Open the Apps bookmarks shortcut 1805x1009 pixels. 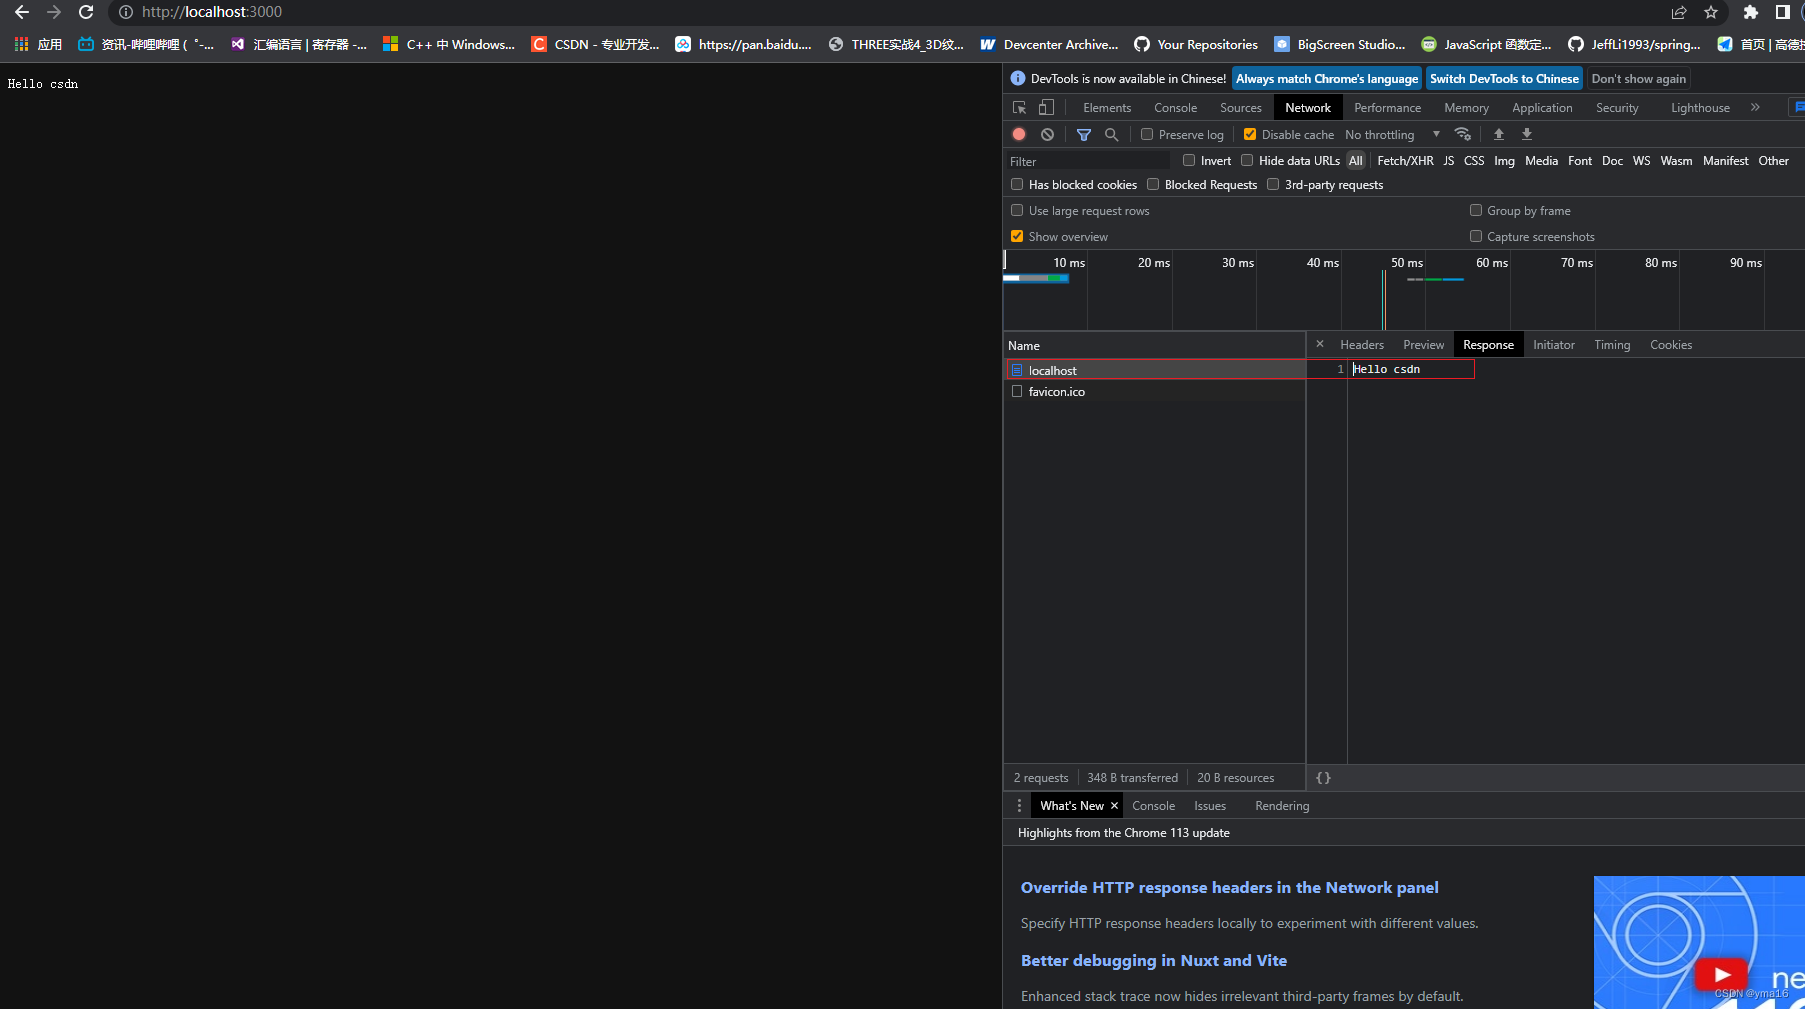[x=38, y=44]
